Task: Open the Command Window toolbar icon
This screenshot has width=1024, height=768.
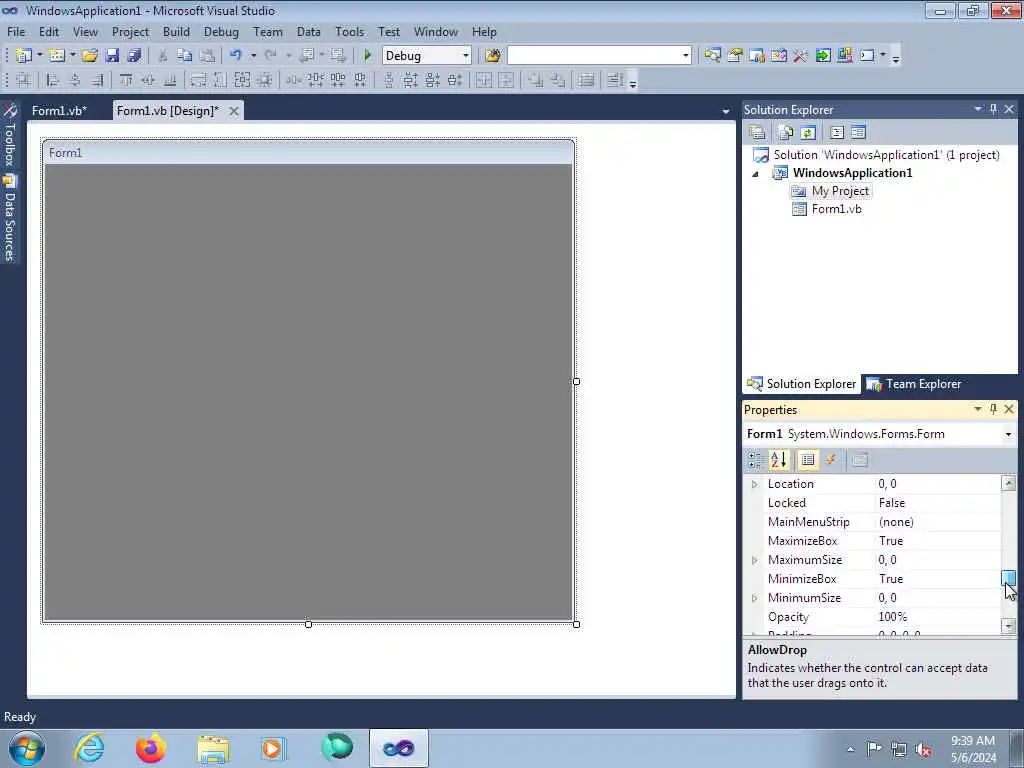Action: [867, 56]
